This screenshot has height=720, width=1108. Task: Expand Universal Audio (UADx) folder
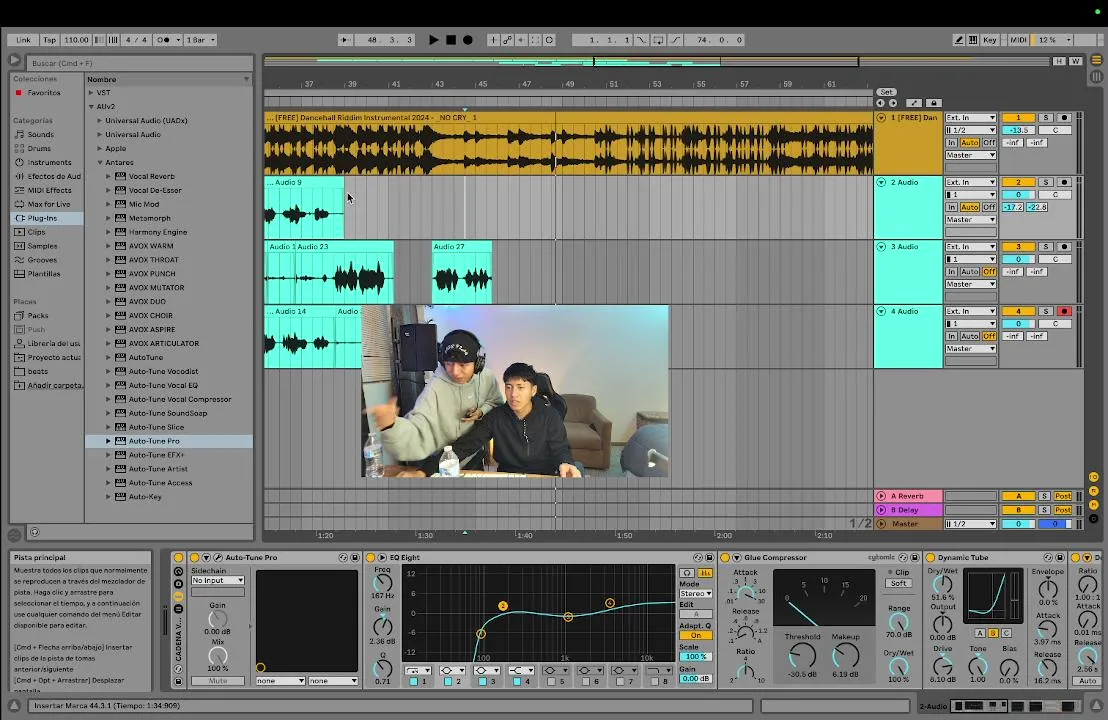click(100, 121)
